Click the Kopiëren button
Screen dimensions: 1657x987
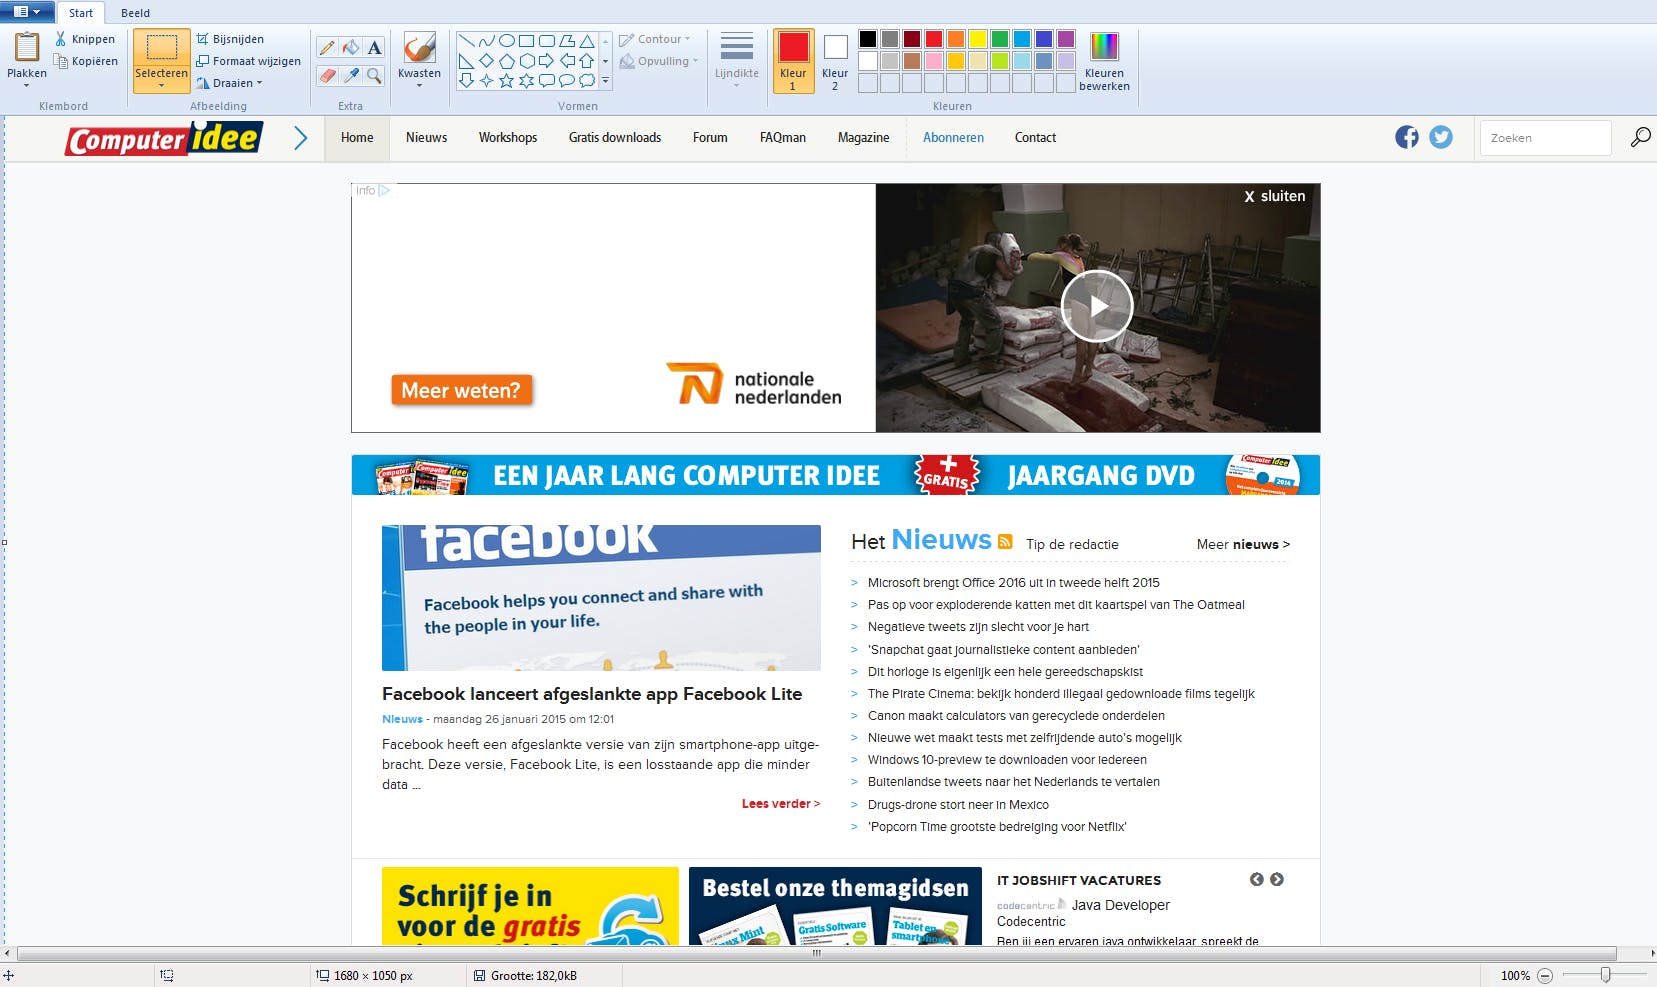[85, 61]
